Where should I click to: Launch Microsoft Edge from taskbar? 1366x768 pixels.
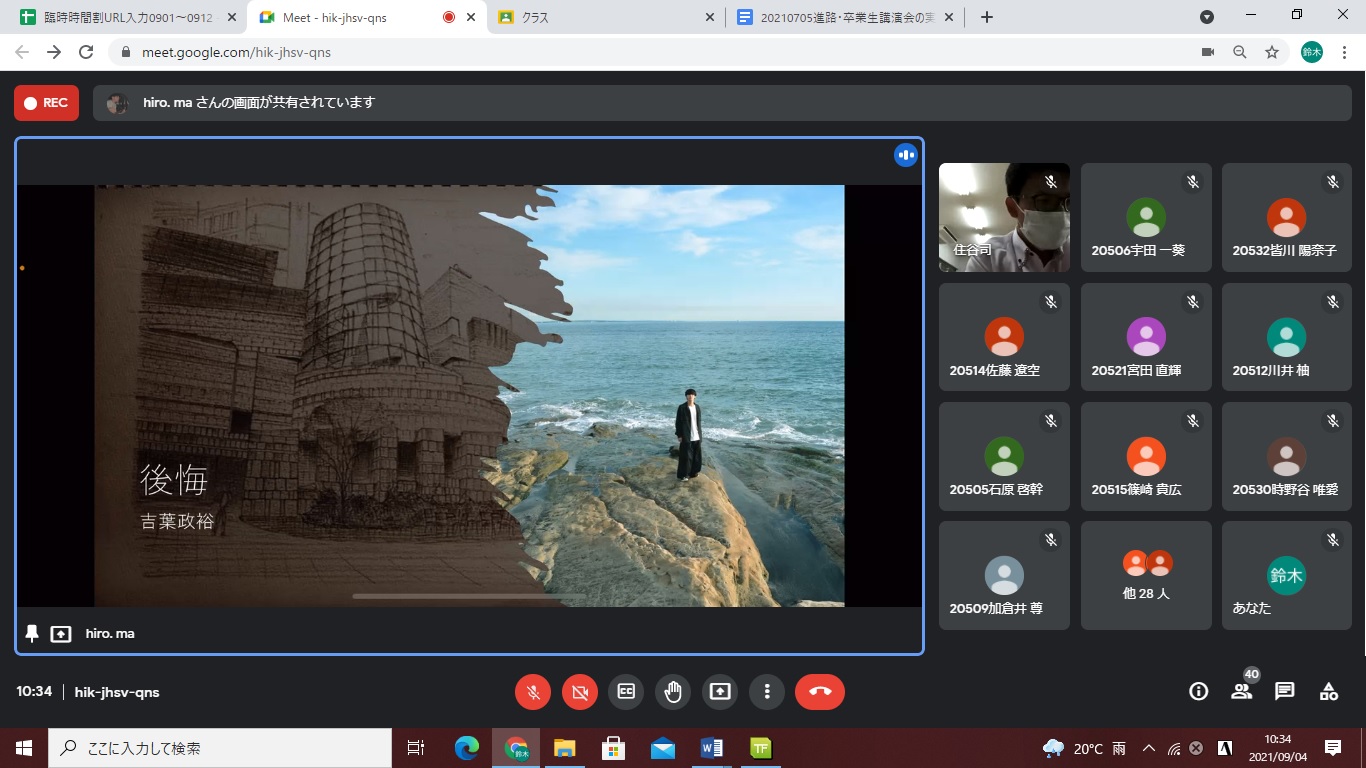467,748
